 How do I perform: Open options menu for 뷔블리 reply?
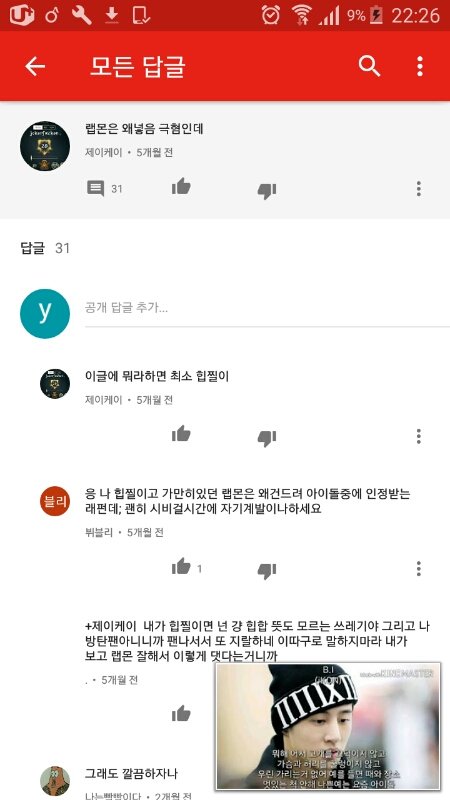coord(419,568)
